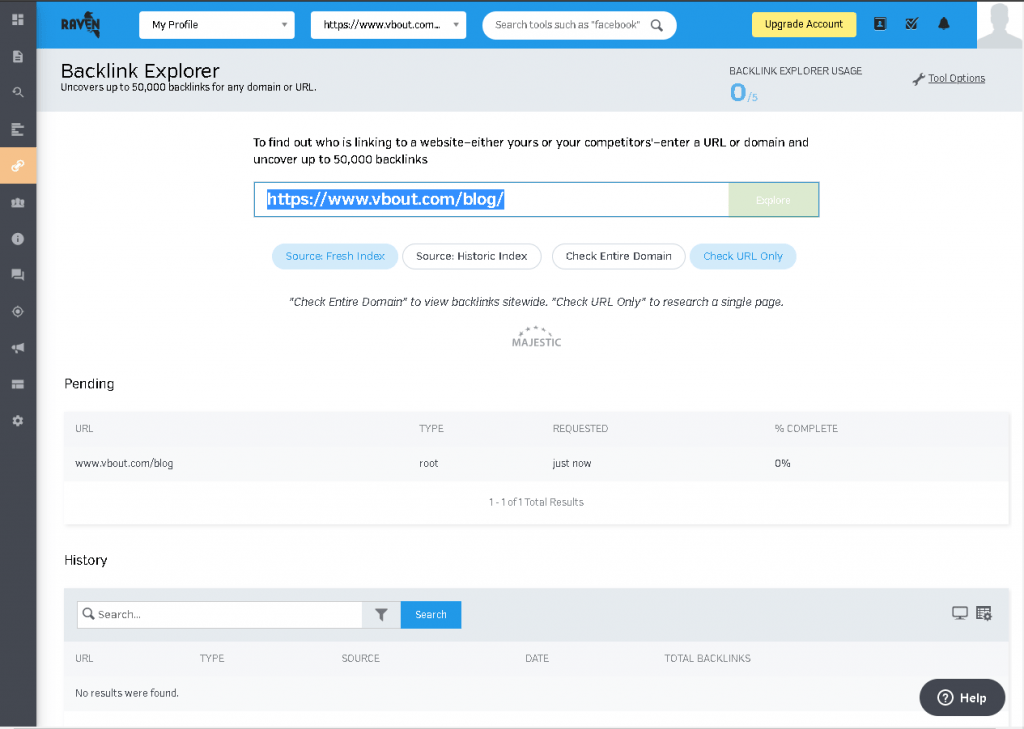The height and width of the screenshot is (729, 1024).
Task: Select Check Entire Domain option
Action: (x=618, y=256)
